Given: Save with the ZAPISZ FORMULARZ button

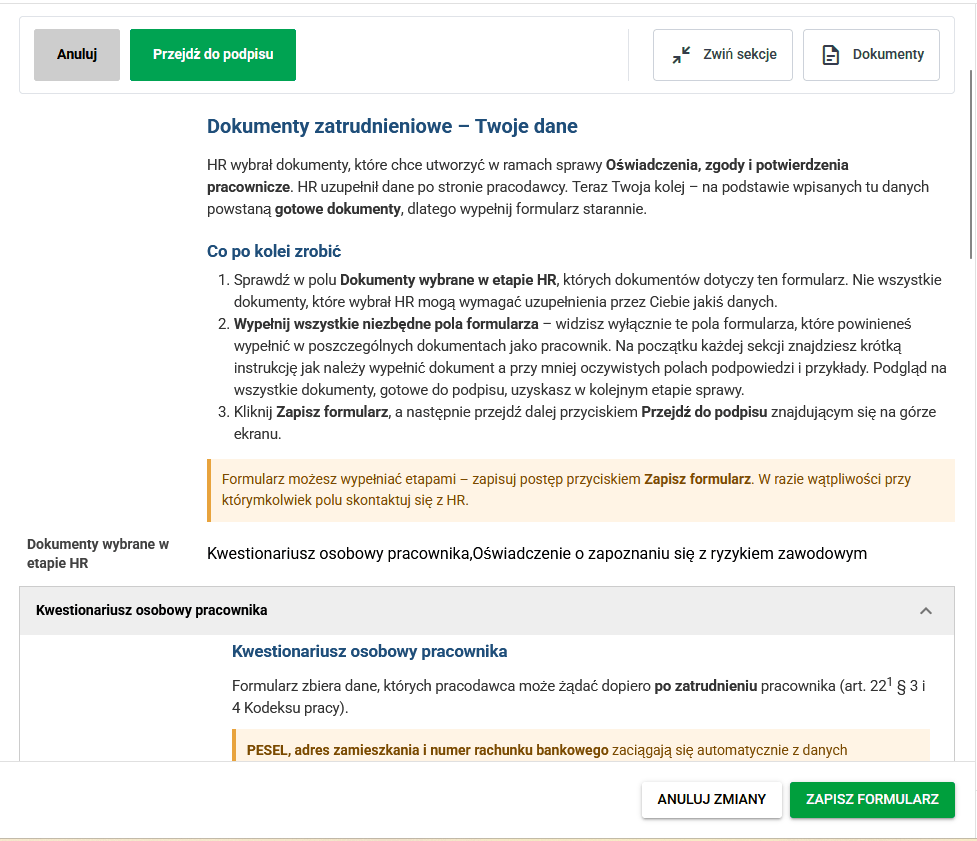Looking at the screenshot, I should (x=872, y=799).
